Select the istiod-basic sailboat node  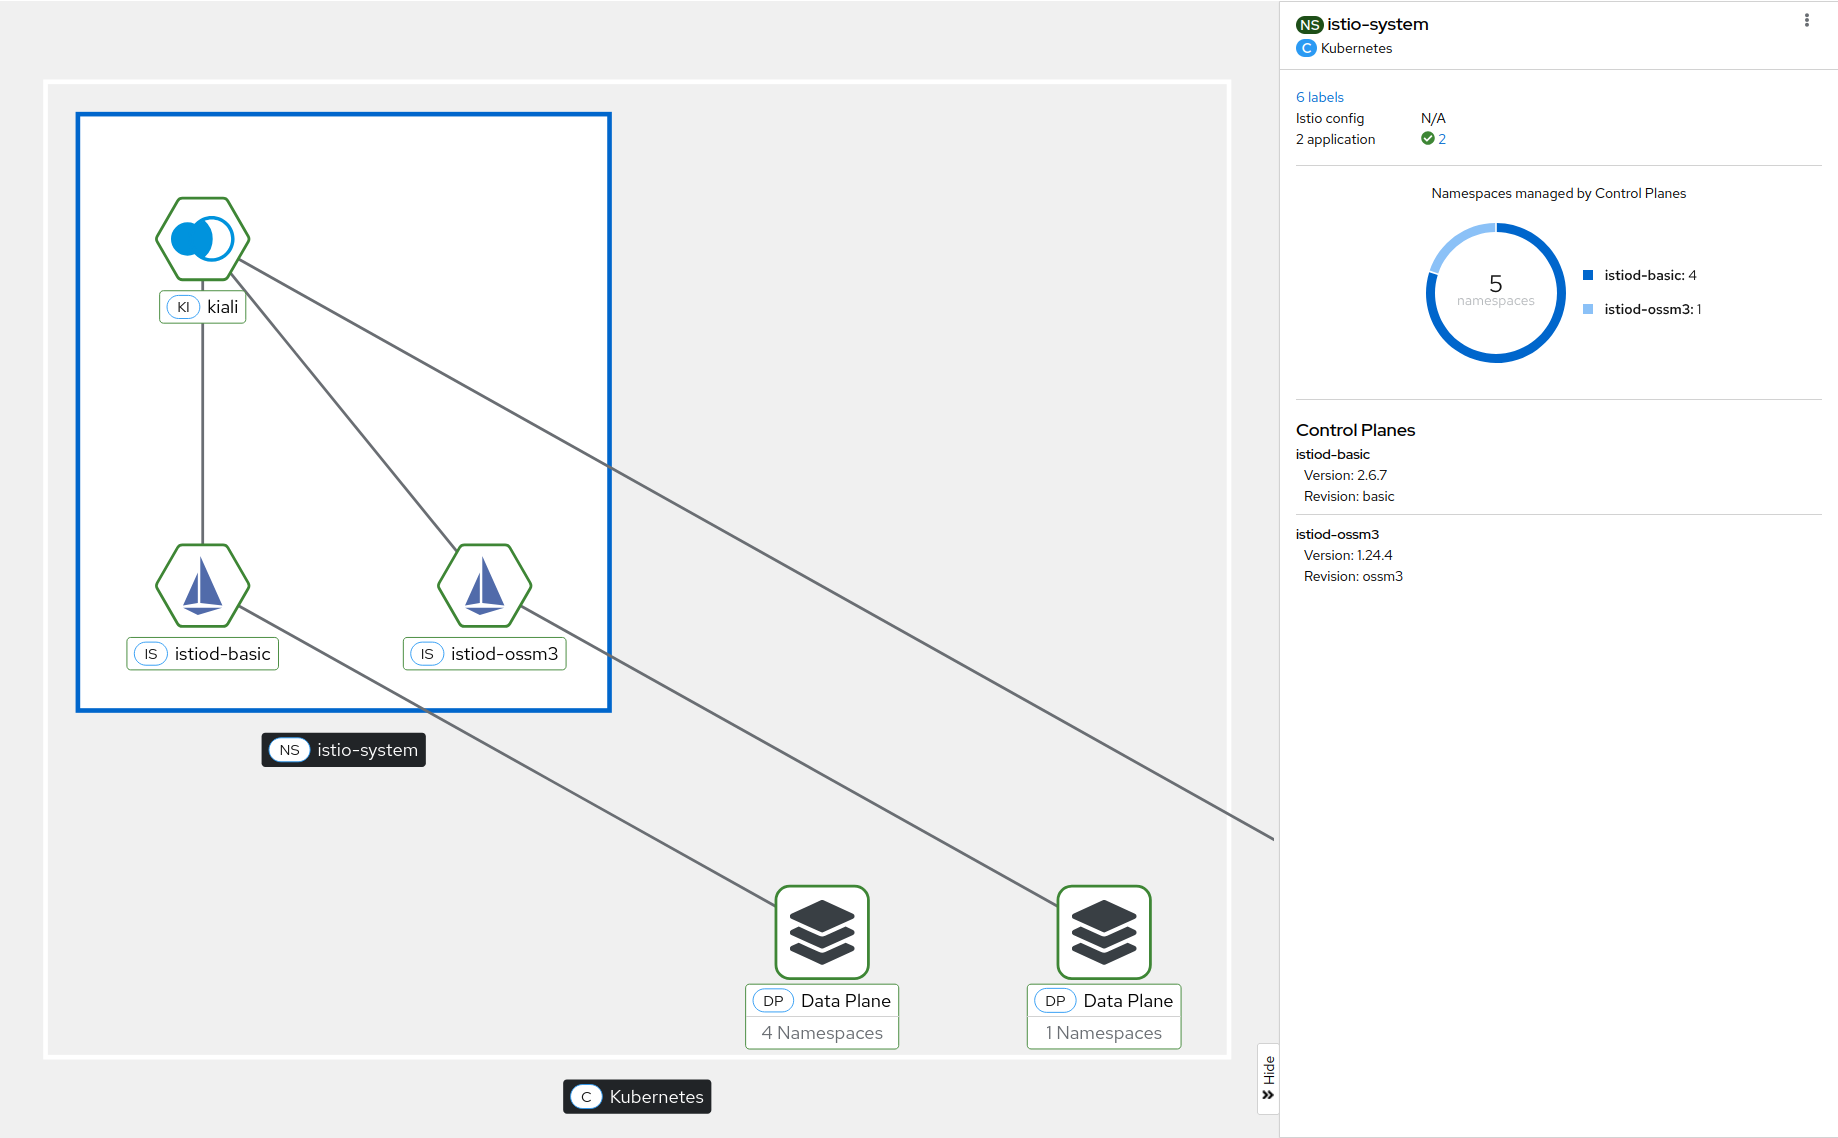202,585
